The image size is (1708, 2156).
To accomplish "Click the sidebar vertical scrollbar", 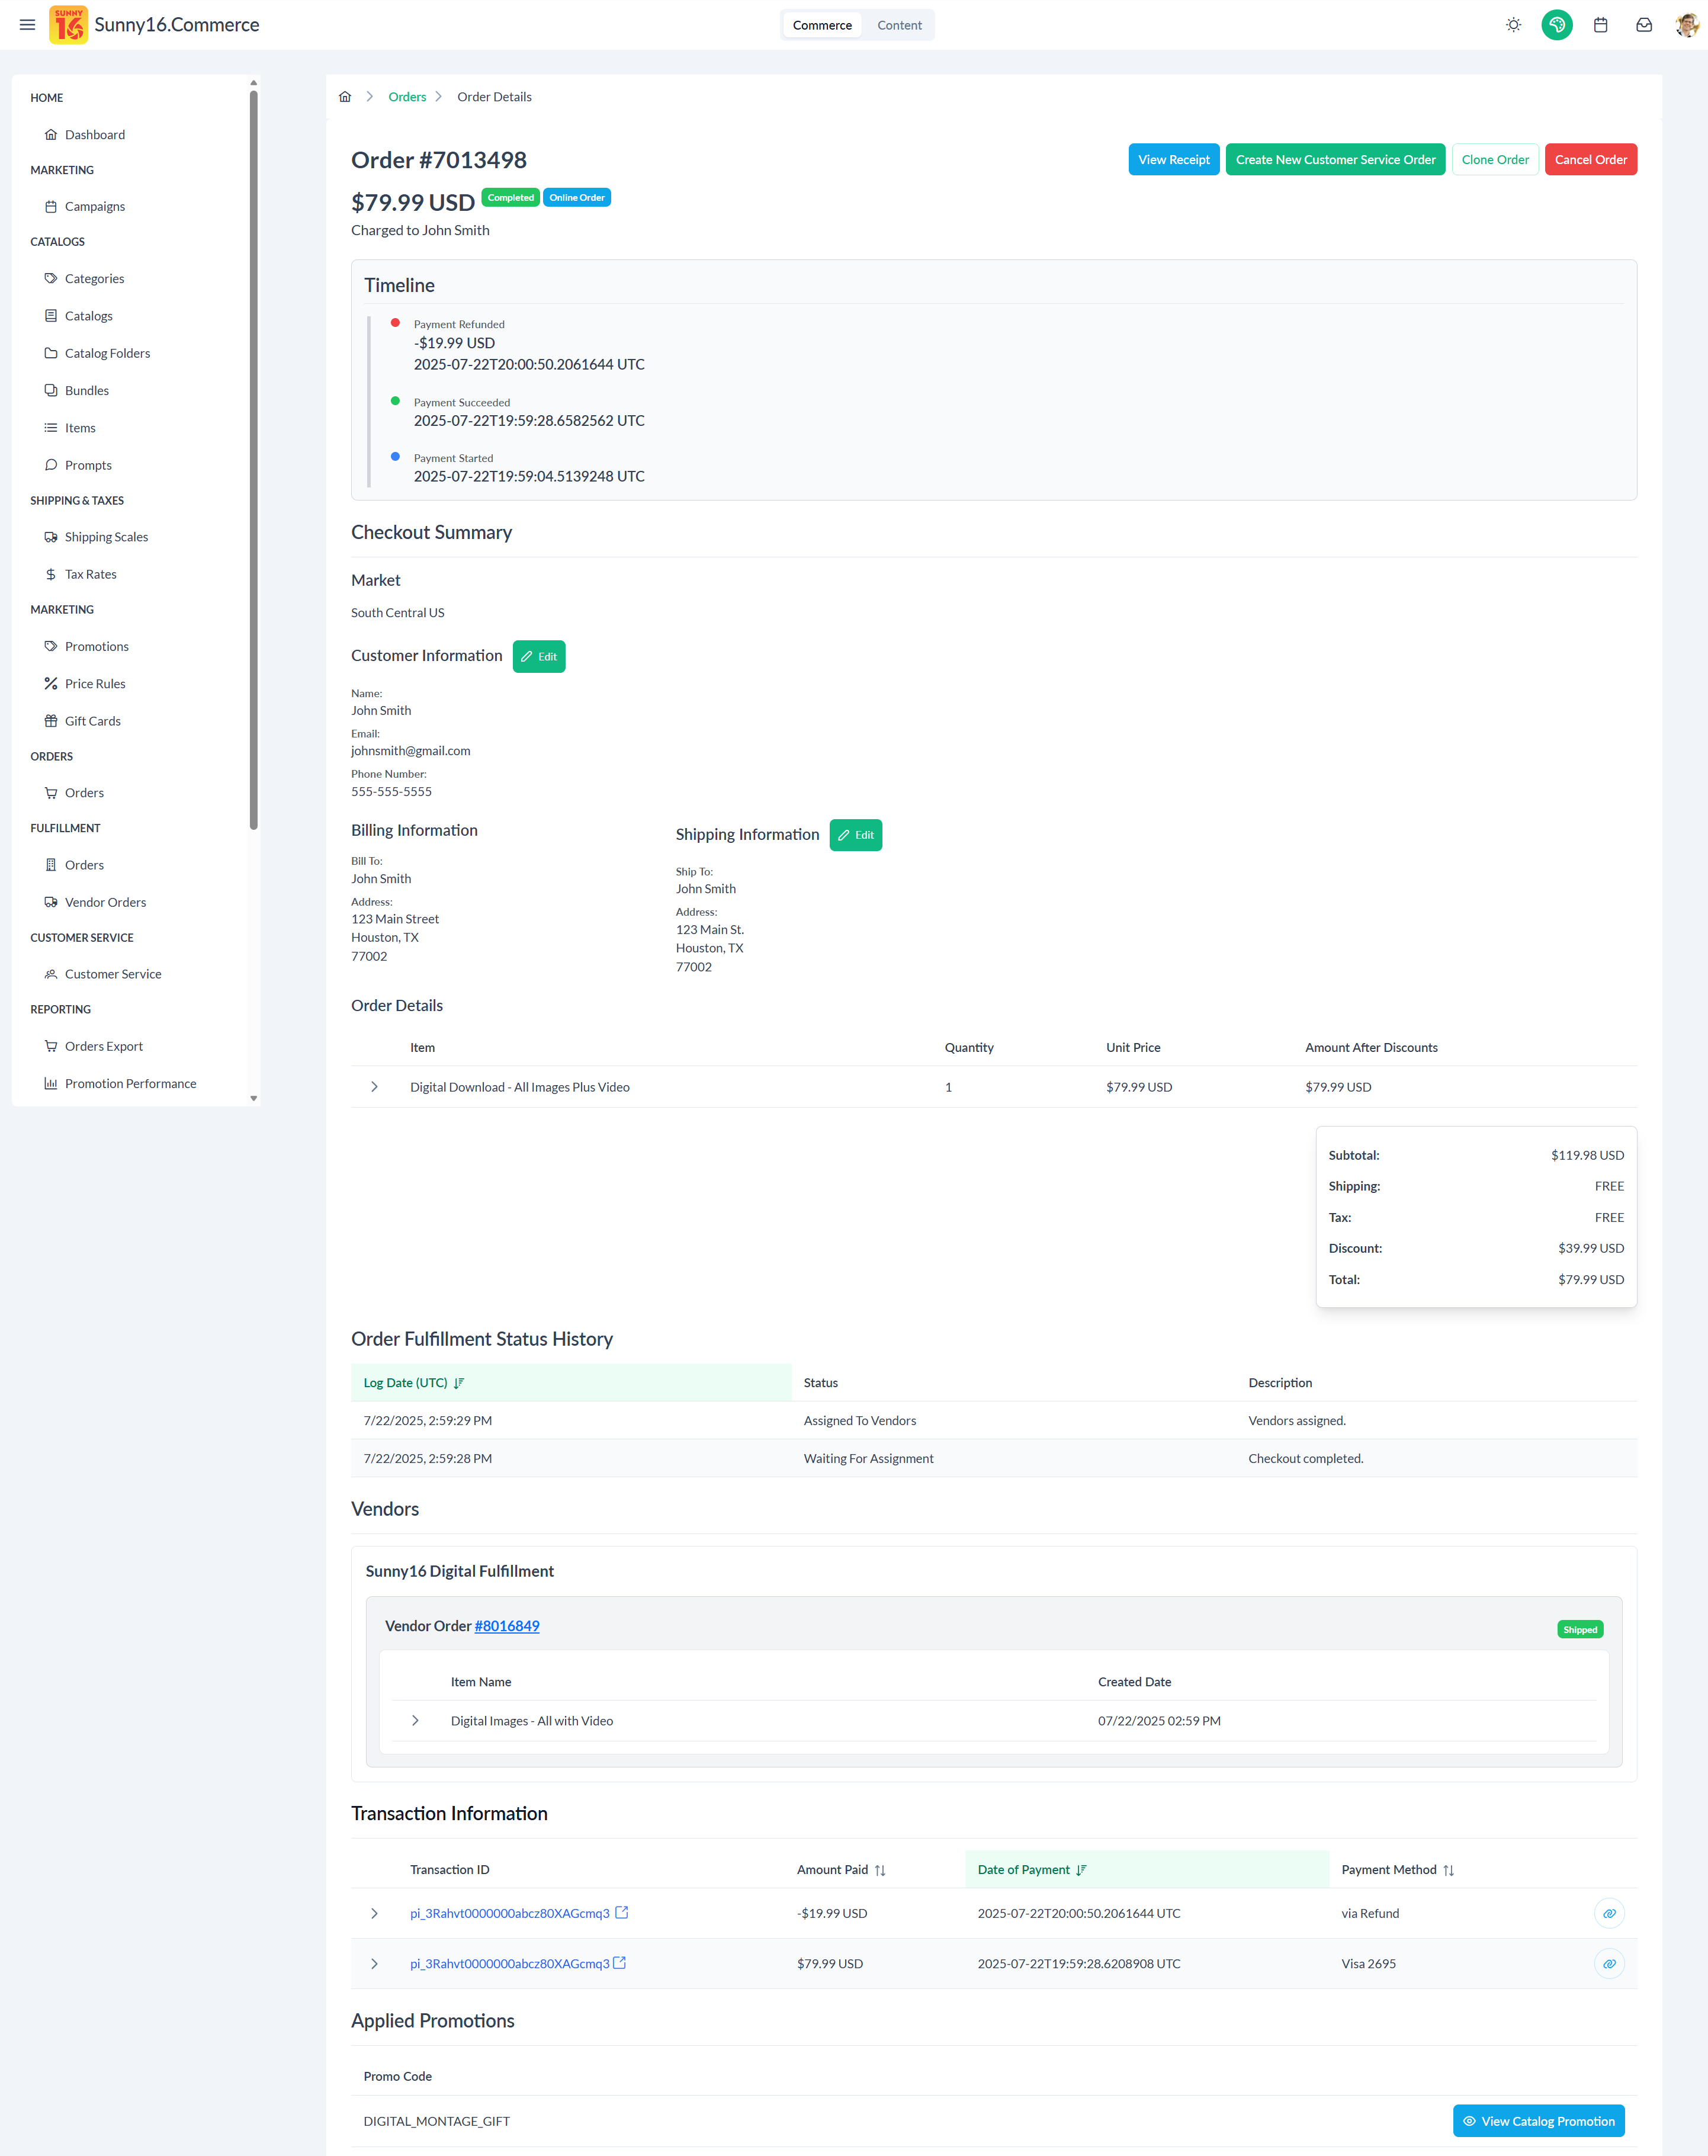I will click(x=254, y=460).
